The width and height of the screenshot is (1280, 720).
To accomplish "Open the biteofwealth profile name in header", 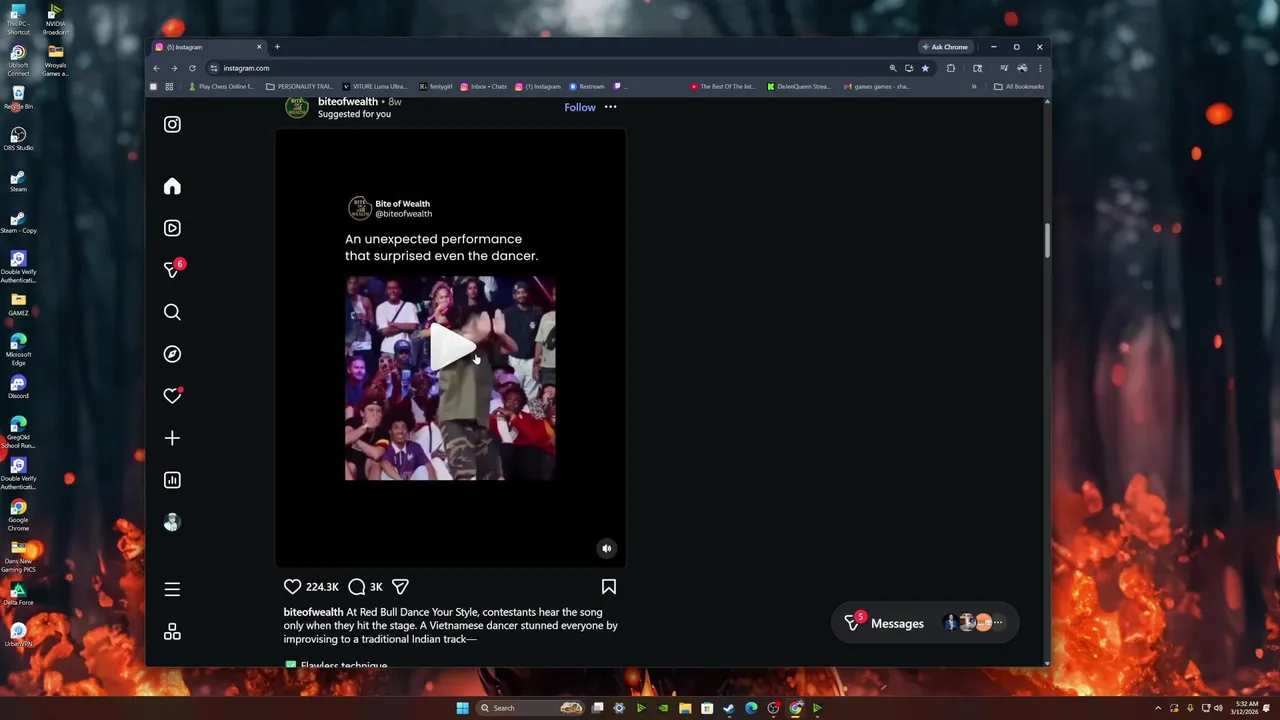I will coord(348,102).
